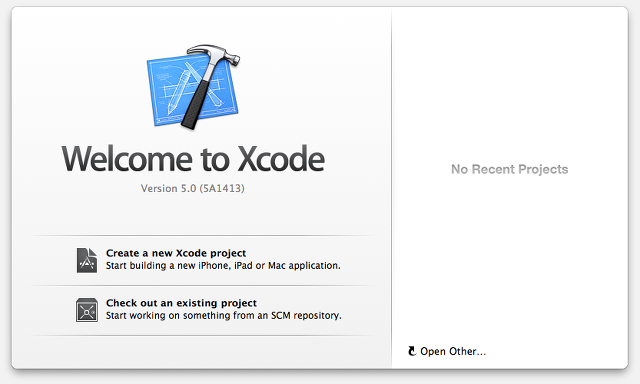Click the Open Other arrow icon
Viewport: 640px width, 384px height.
tap(412, 351)
